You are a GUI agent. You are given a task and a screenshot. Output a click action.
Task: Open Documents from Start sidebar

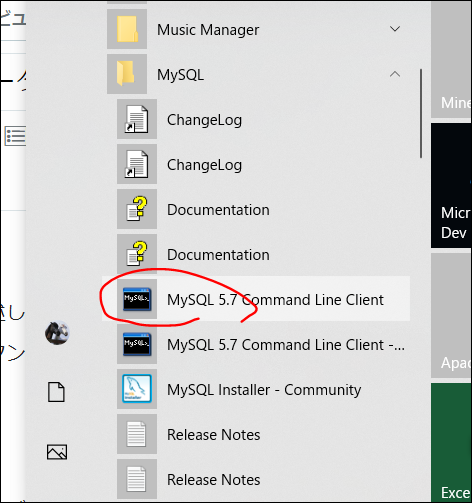(56, 392)
